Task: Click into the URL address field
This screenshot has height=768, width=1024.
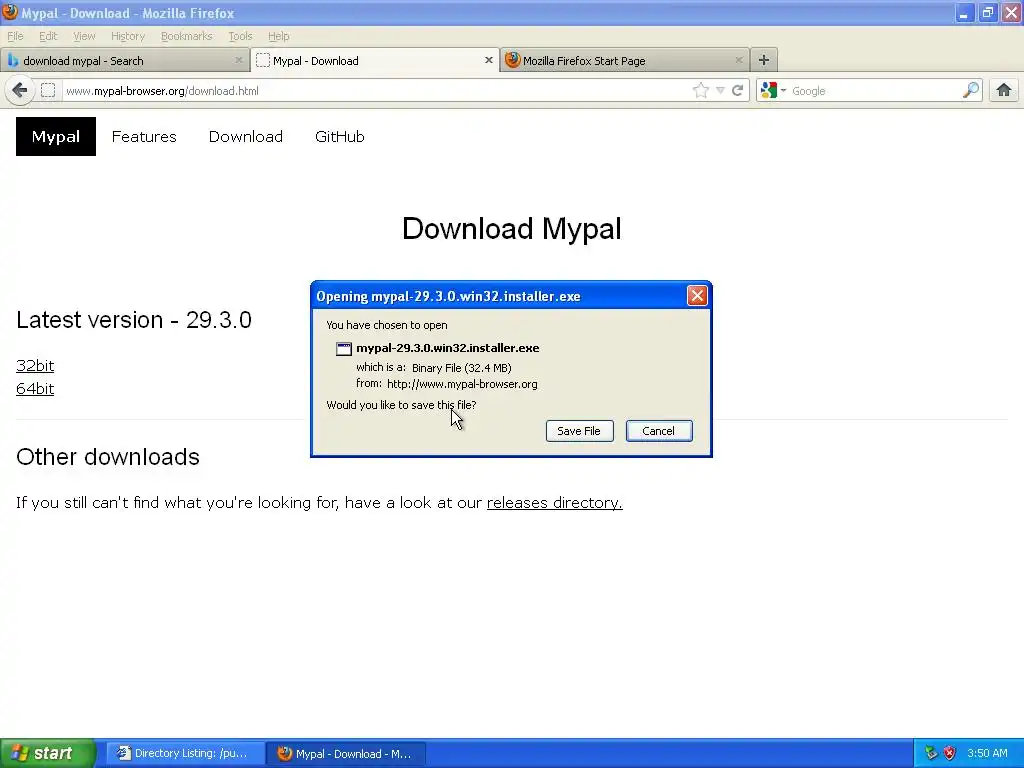Action: (376, 90)
